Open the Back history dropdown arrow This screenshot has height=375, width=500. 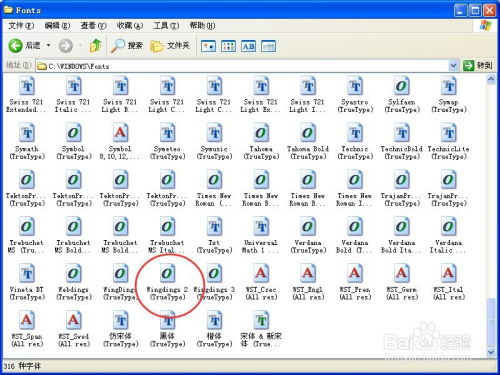coord(49,45)
